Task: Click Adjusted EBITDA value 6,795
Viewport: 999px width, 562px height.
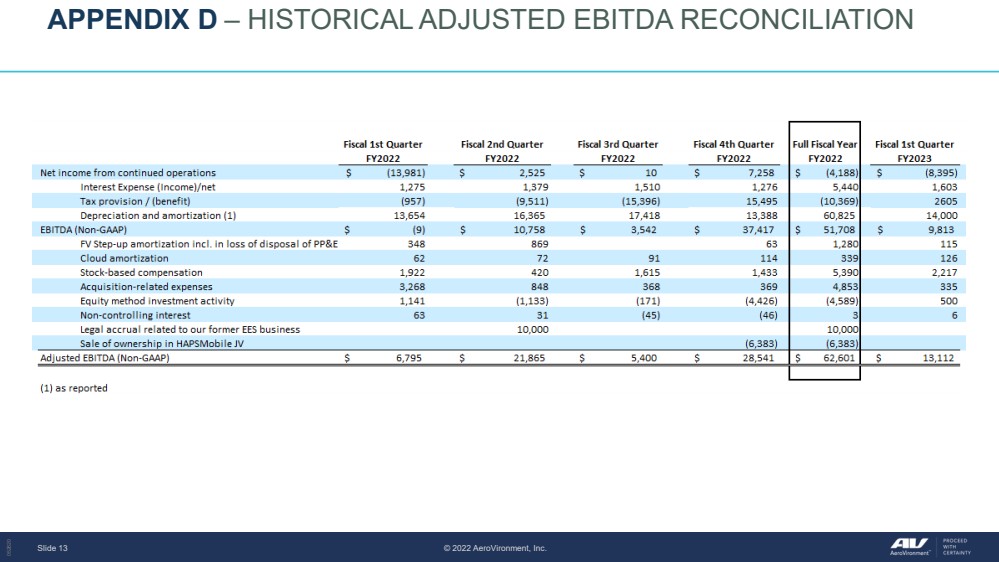Action: click(408, 358)
